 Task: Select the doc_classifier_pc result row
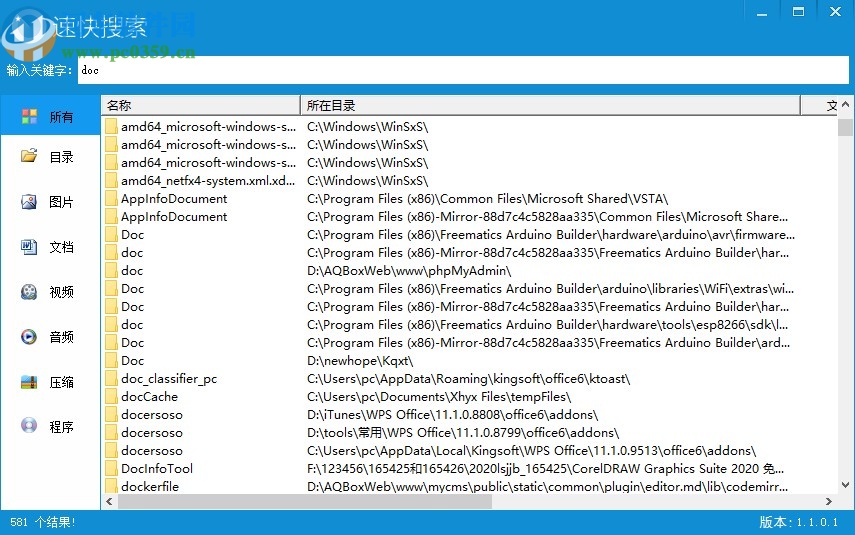coord(469,378)
